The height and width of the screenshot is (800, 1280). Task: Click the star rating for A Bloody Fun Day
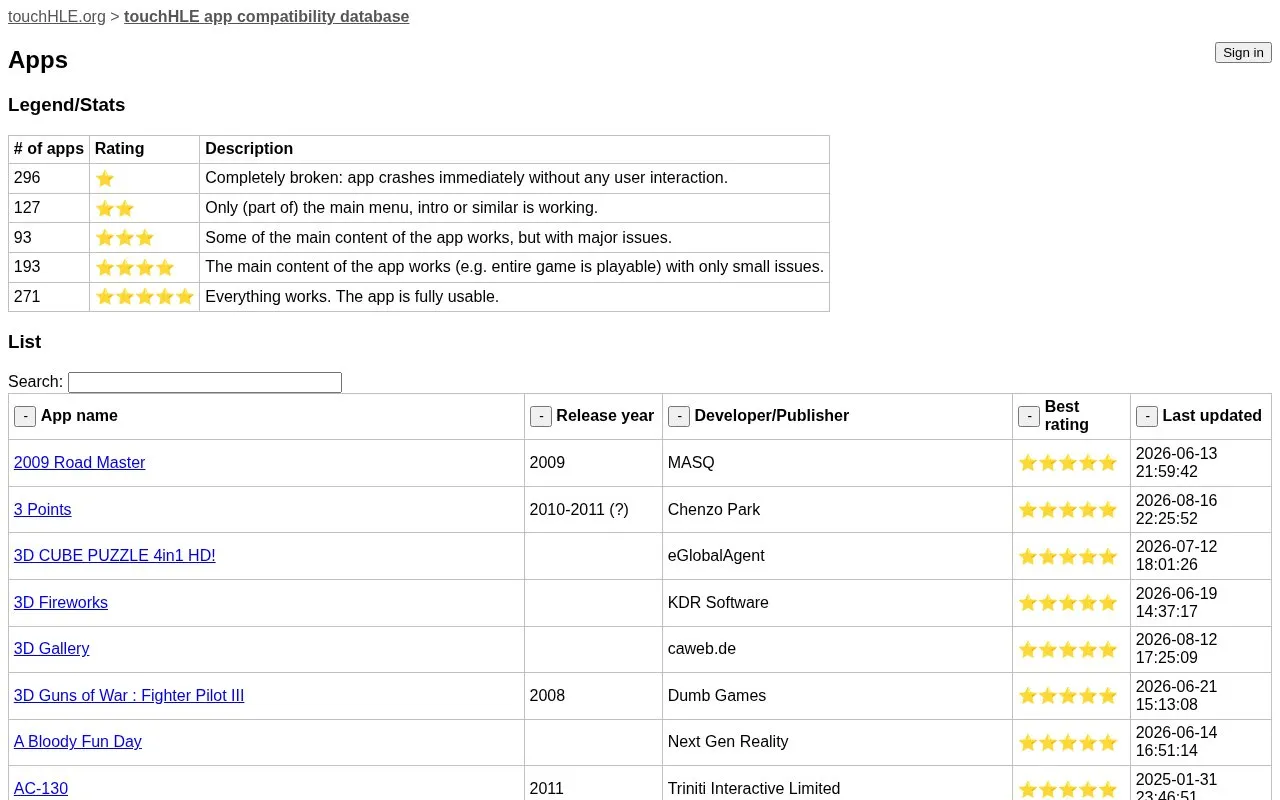pyautogui.click(x=1068, y=743)
